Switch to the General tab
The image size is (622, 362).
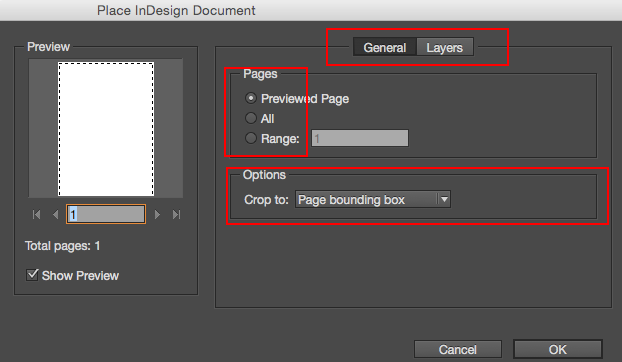pyautogui.click(x=384, y=48)
